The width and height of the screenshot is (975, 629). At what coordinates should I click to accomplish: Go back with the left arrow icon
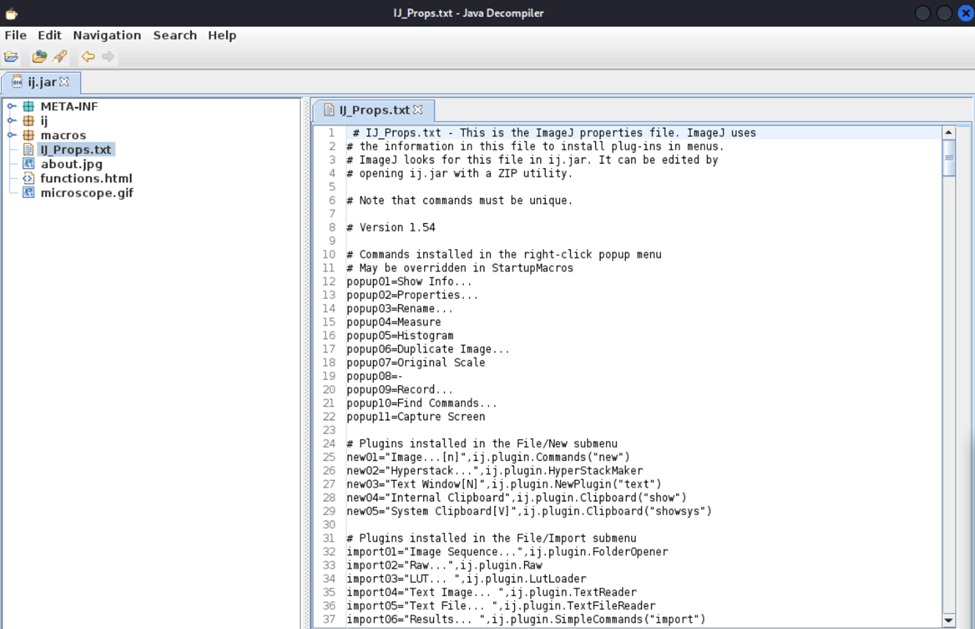(88, 57)
